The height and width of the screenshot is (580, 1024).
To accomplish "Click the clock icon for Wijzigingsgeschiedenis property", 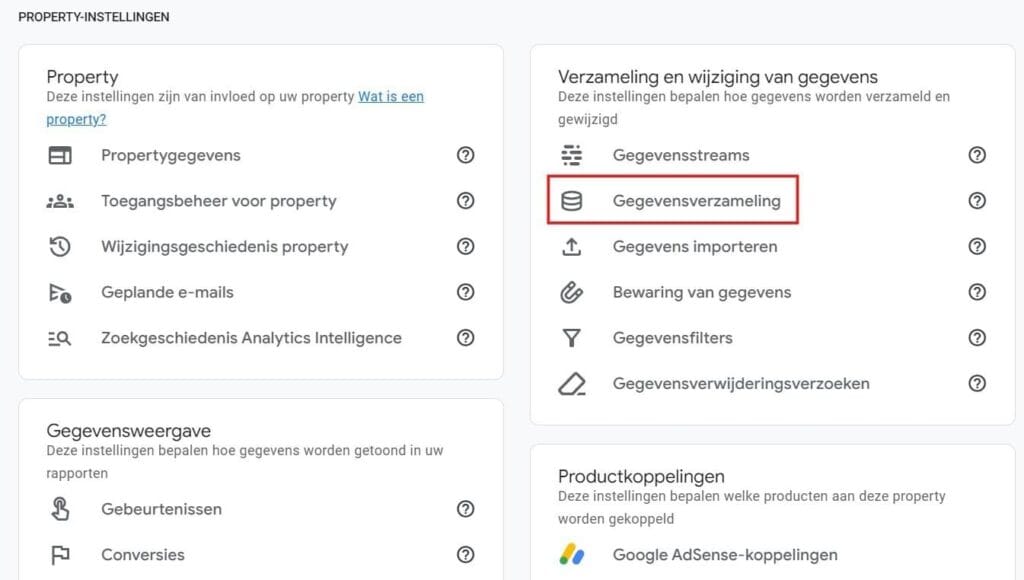I will point(58,246).
